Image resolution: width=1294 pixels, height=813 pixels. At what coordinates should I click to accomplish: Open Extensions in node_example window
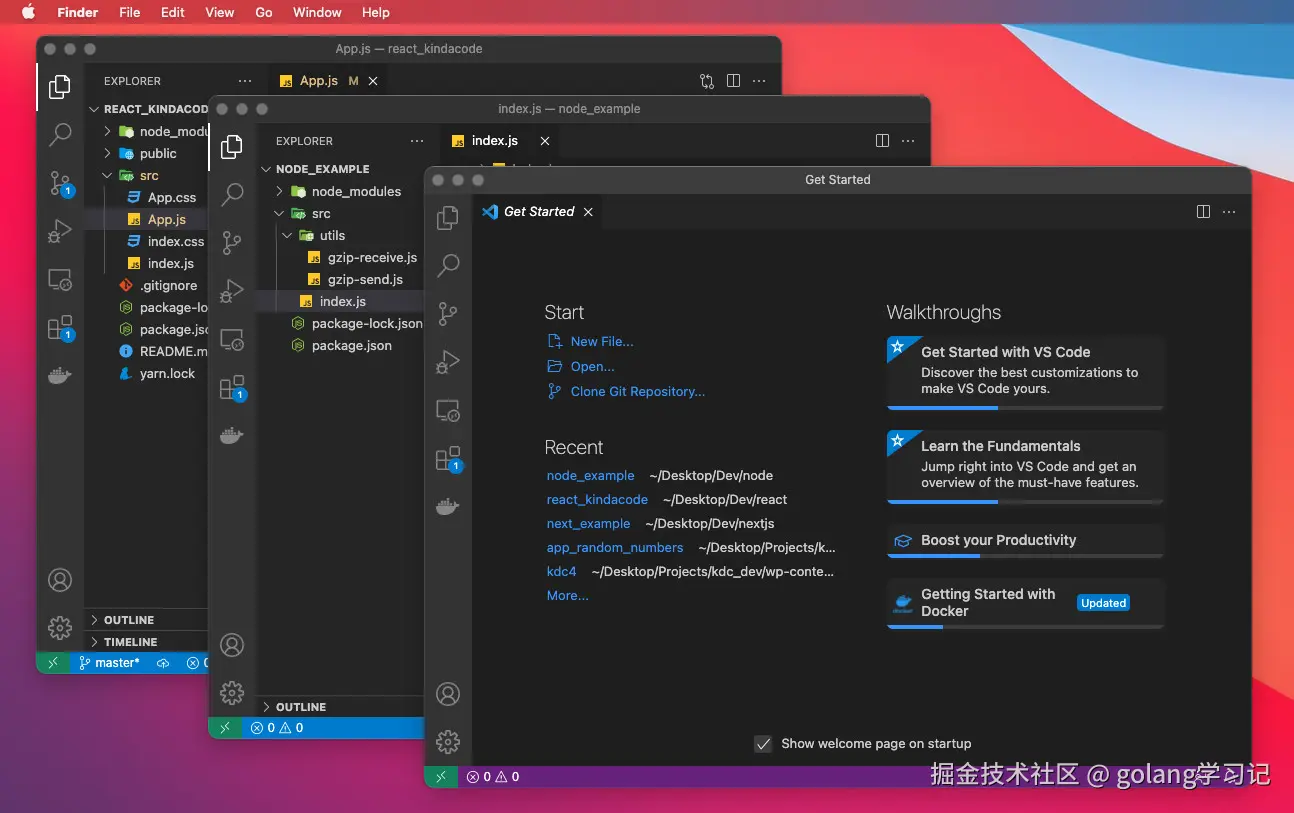click(232, 387)
